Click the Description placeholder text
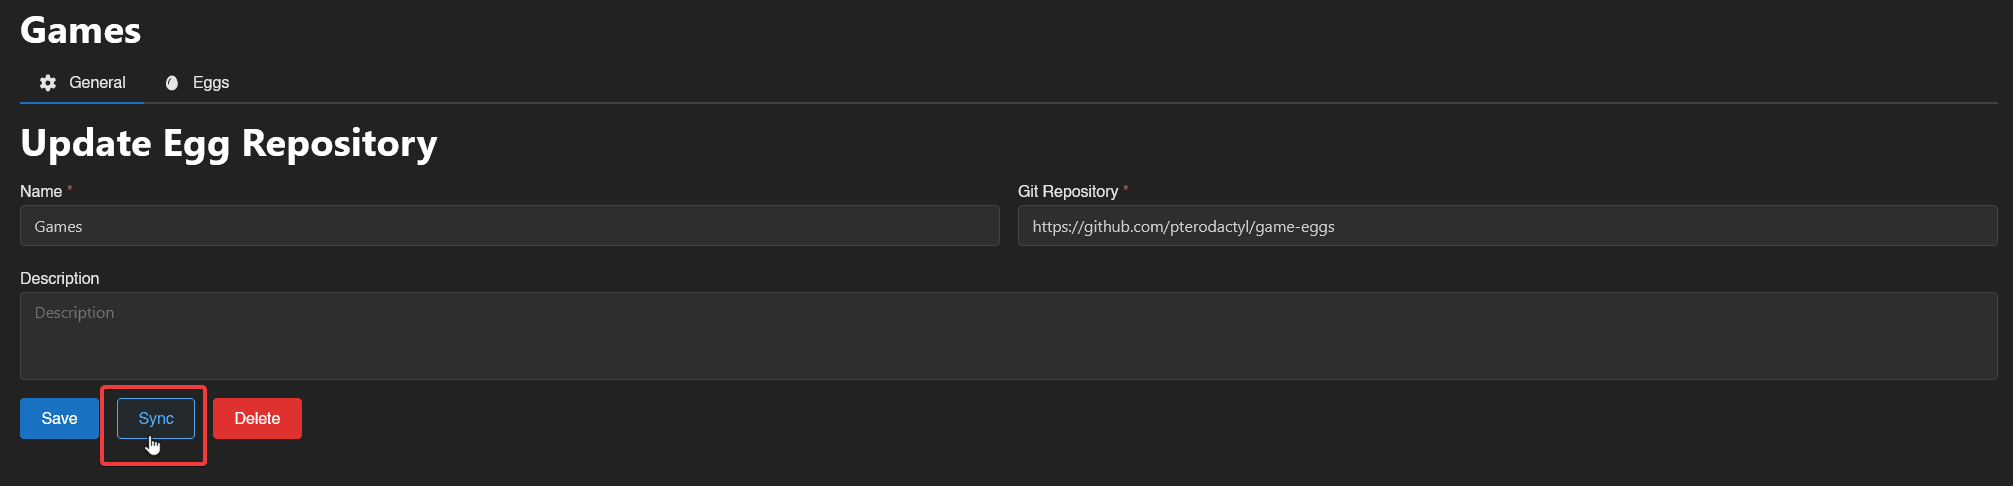 [x=75, y=313]
